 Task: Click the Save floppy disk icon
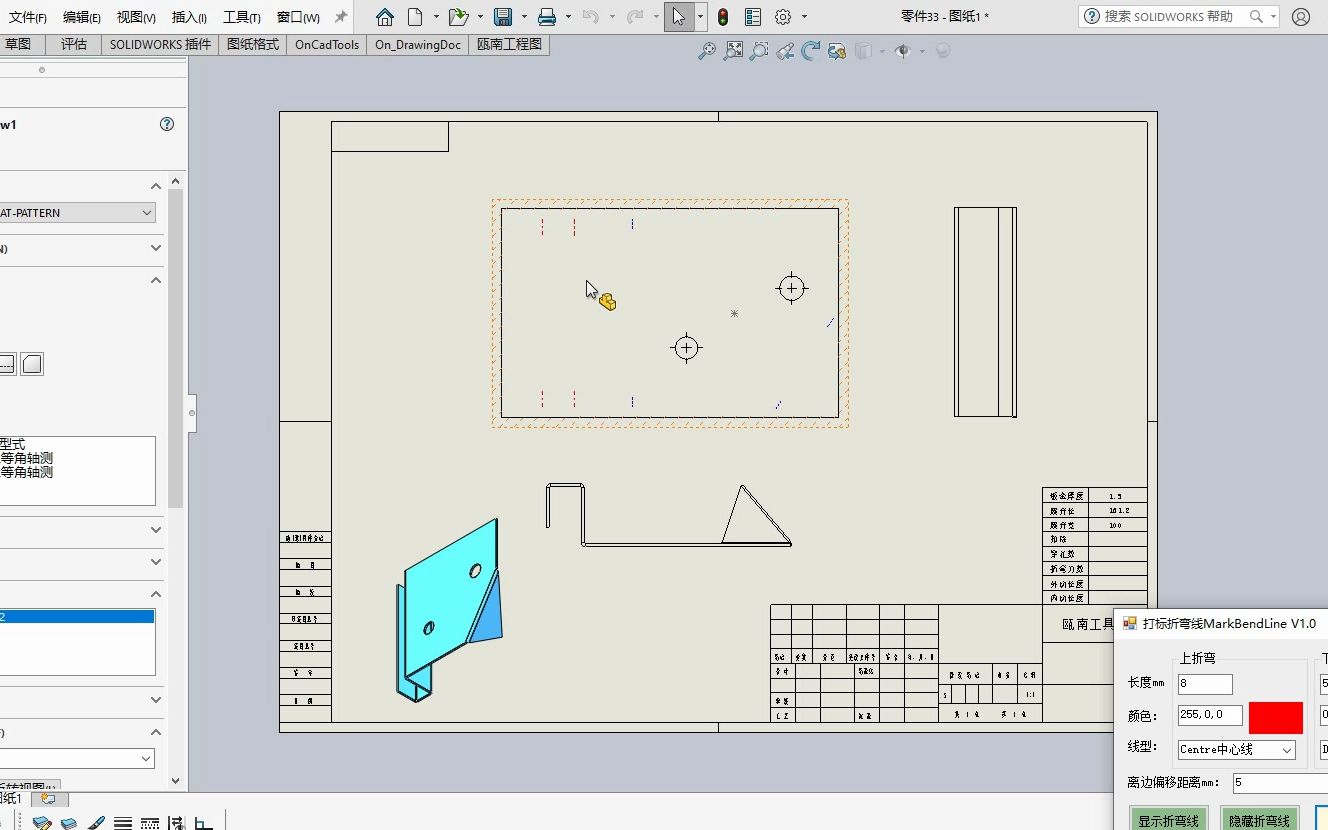(503, 17)
